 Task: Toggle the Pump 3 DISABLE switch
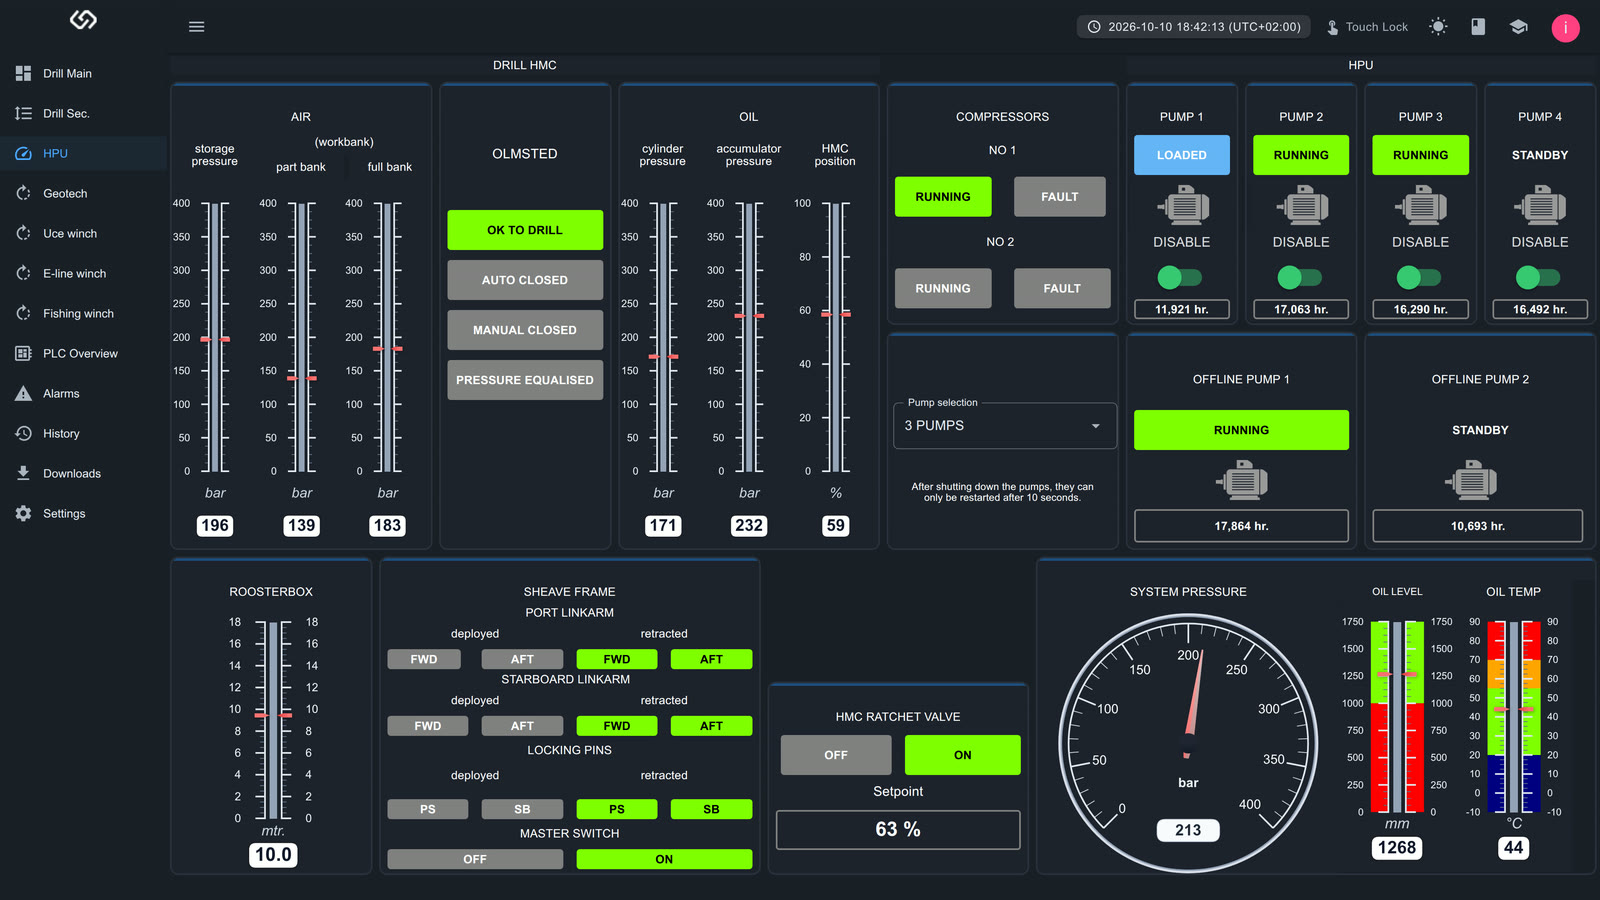[x=1418, y=277]
